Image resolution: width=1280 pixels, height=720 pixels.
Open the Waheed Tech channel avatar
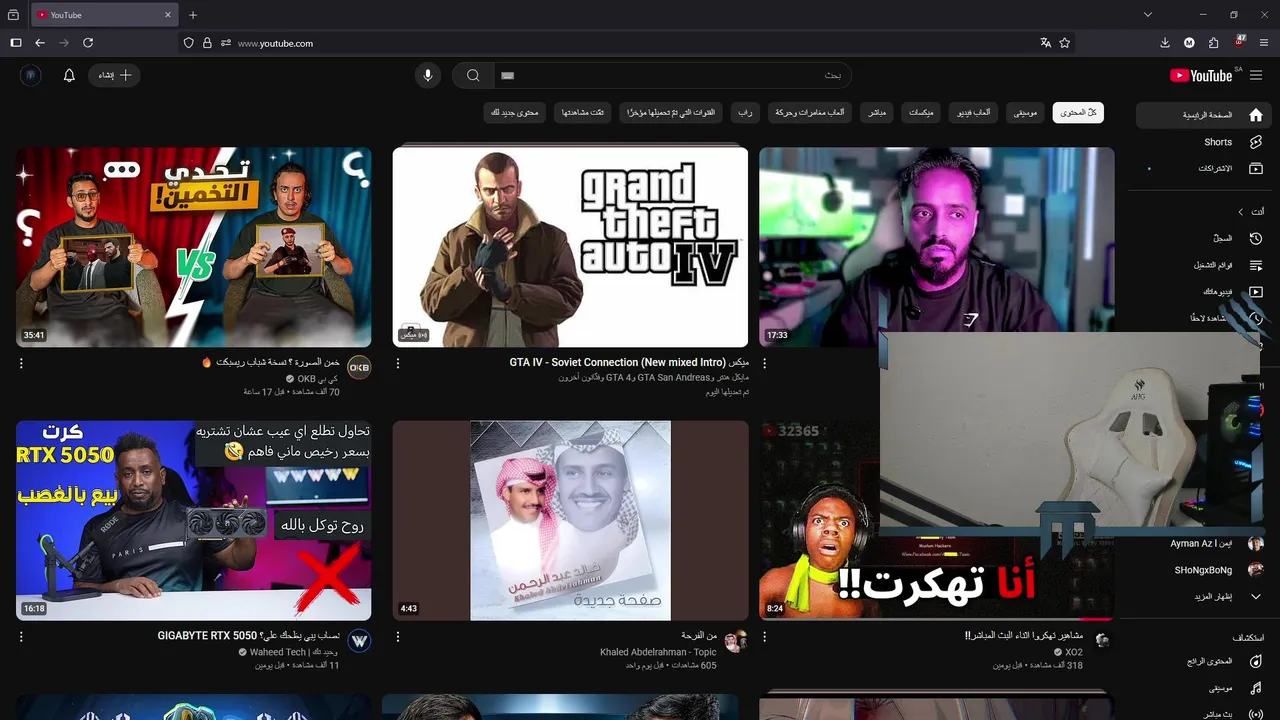click(x=359, y=640)
